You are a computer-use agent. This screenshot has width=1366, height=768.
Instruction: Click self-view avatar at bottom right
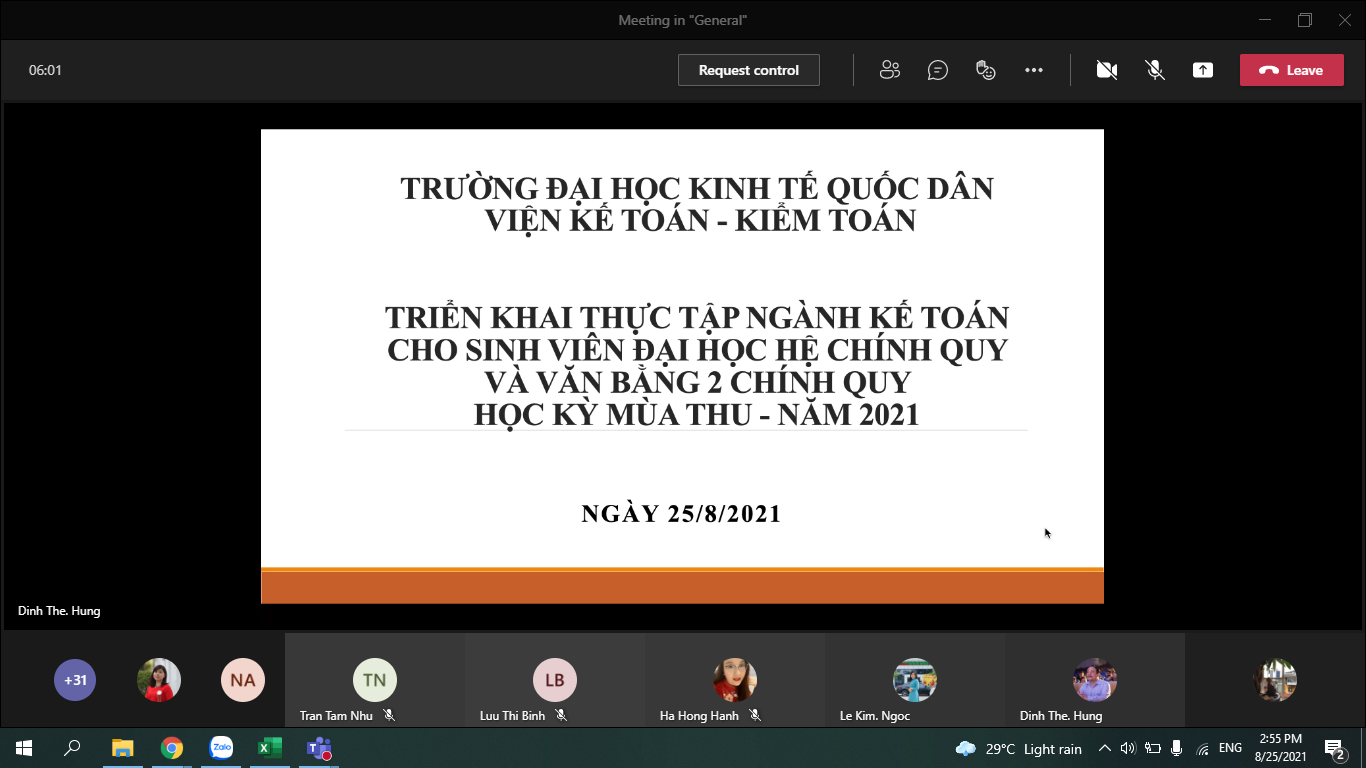[1275, 680]
